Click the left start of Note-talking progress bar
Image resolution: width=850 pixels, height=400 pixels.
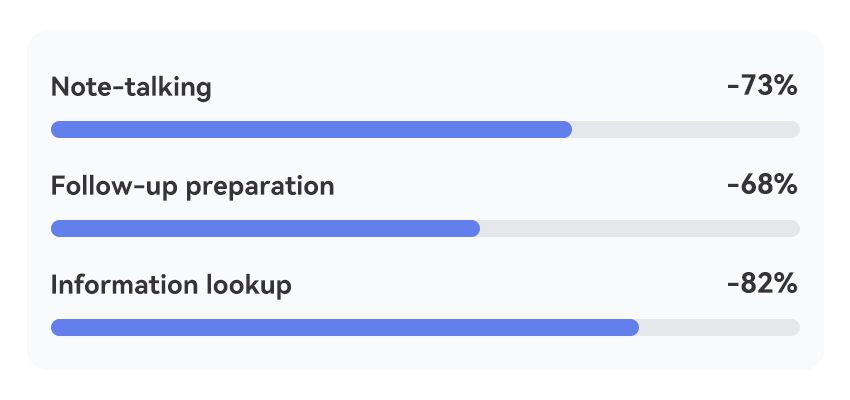(x=58, y=130)
